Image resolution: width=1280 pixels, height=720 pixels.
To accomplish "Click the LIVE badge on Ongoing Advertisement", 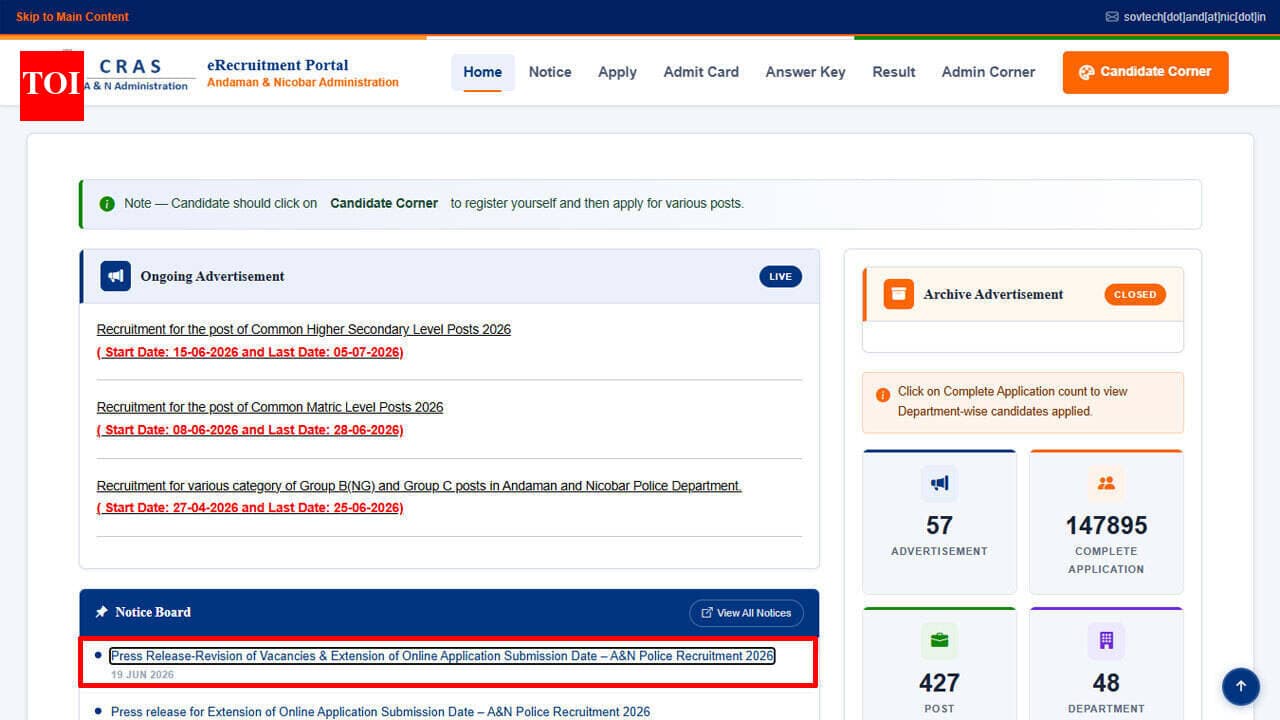I will point(781,277).
